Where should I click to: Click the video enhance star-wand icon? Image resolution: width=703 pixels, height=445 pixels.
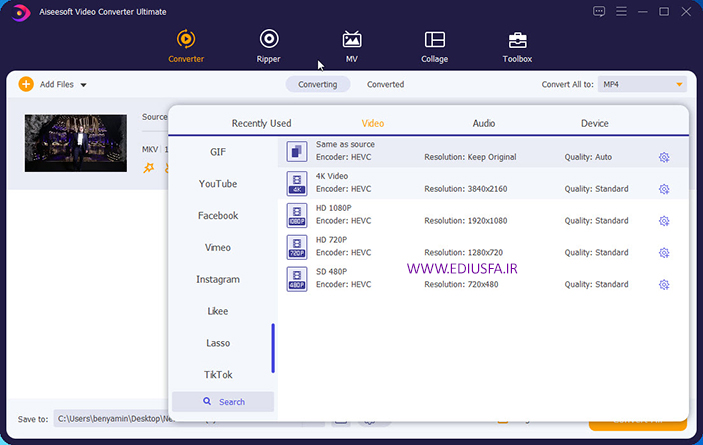pyautogui.click(x=149, y=168)
